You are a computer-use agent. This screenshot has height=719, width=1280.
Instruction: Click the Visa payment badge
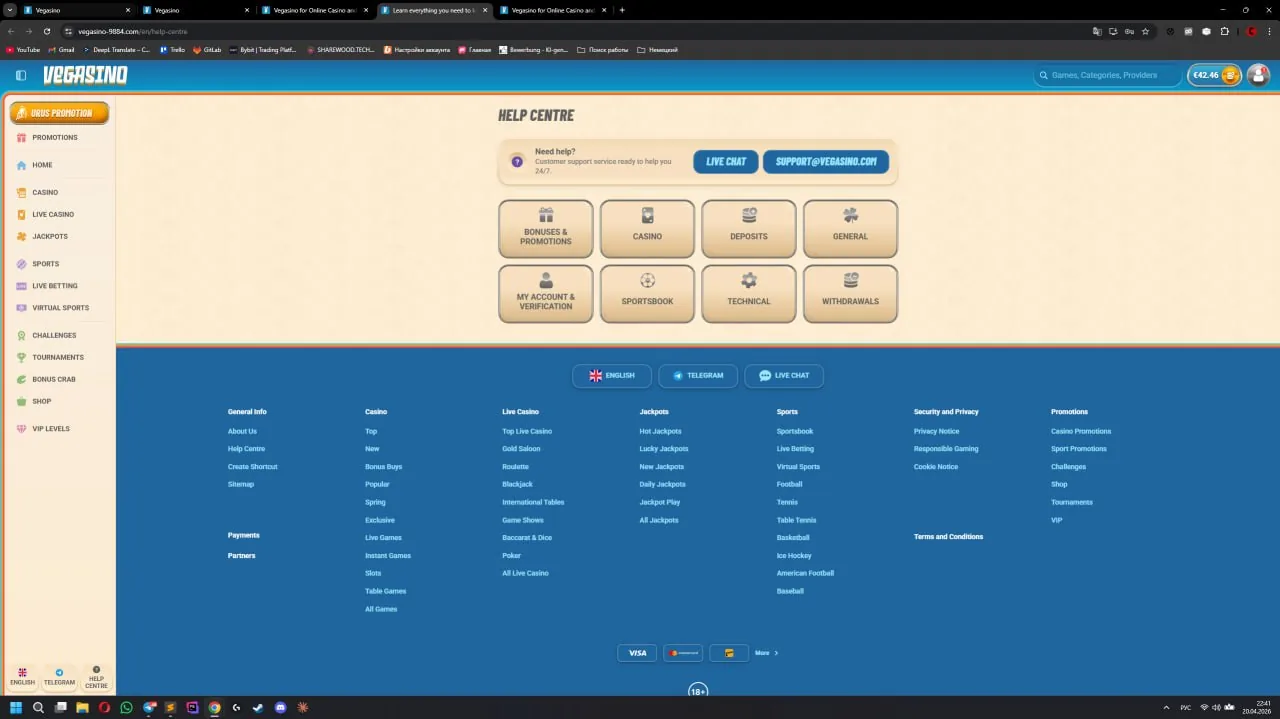[x=637, y=653]
